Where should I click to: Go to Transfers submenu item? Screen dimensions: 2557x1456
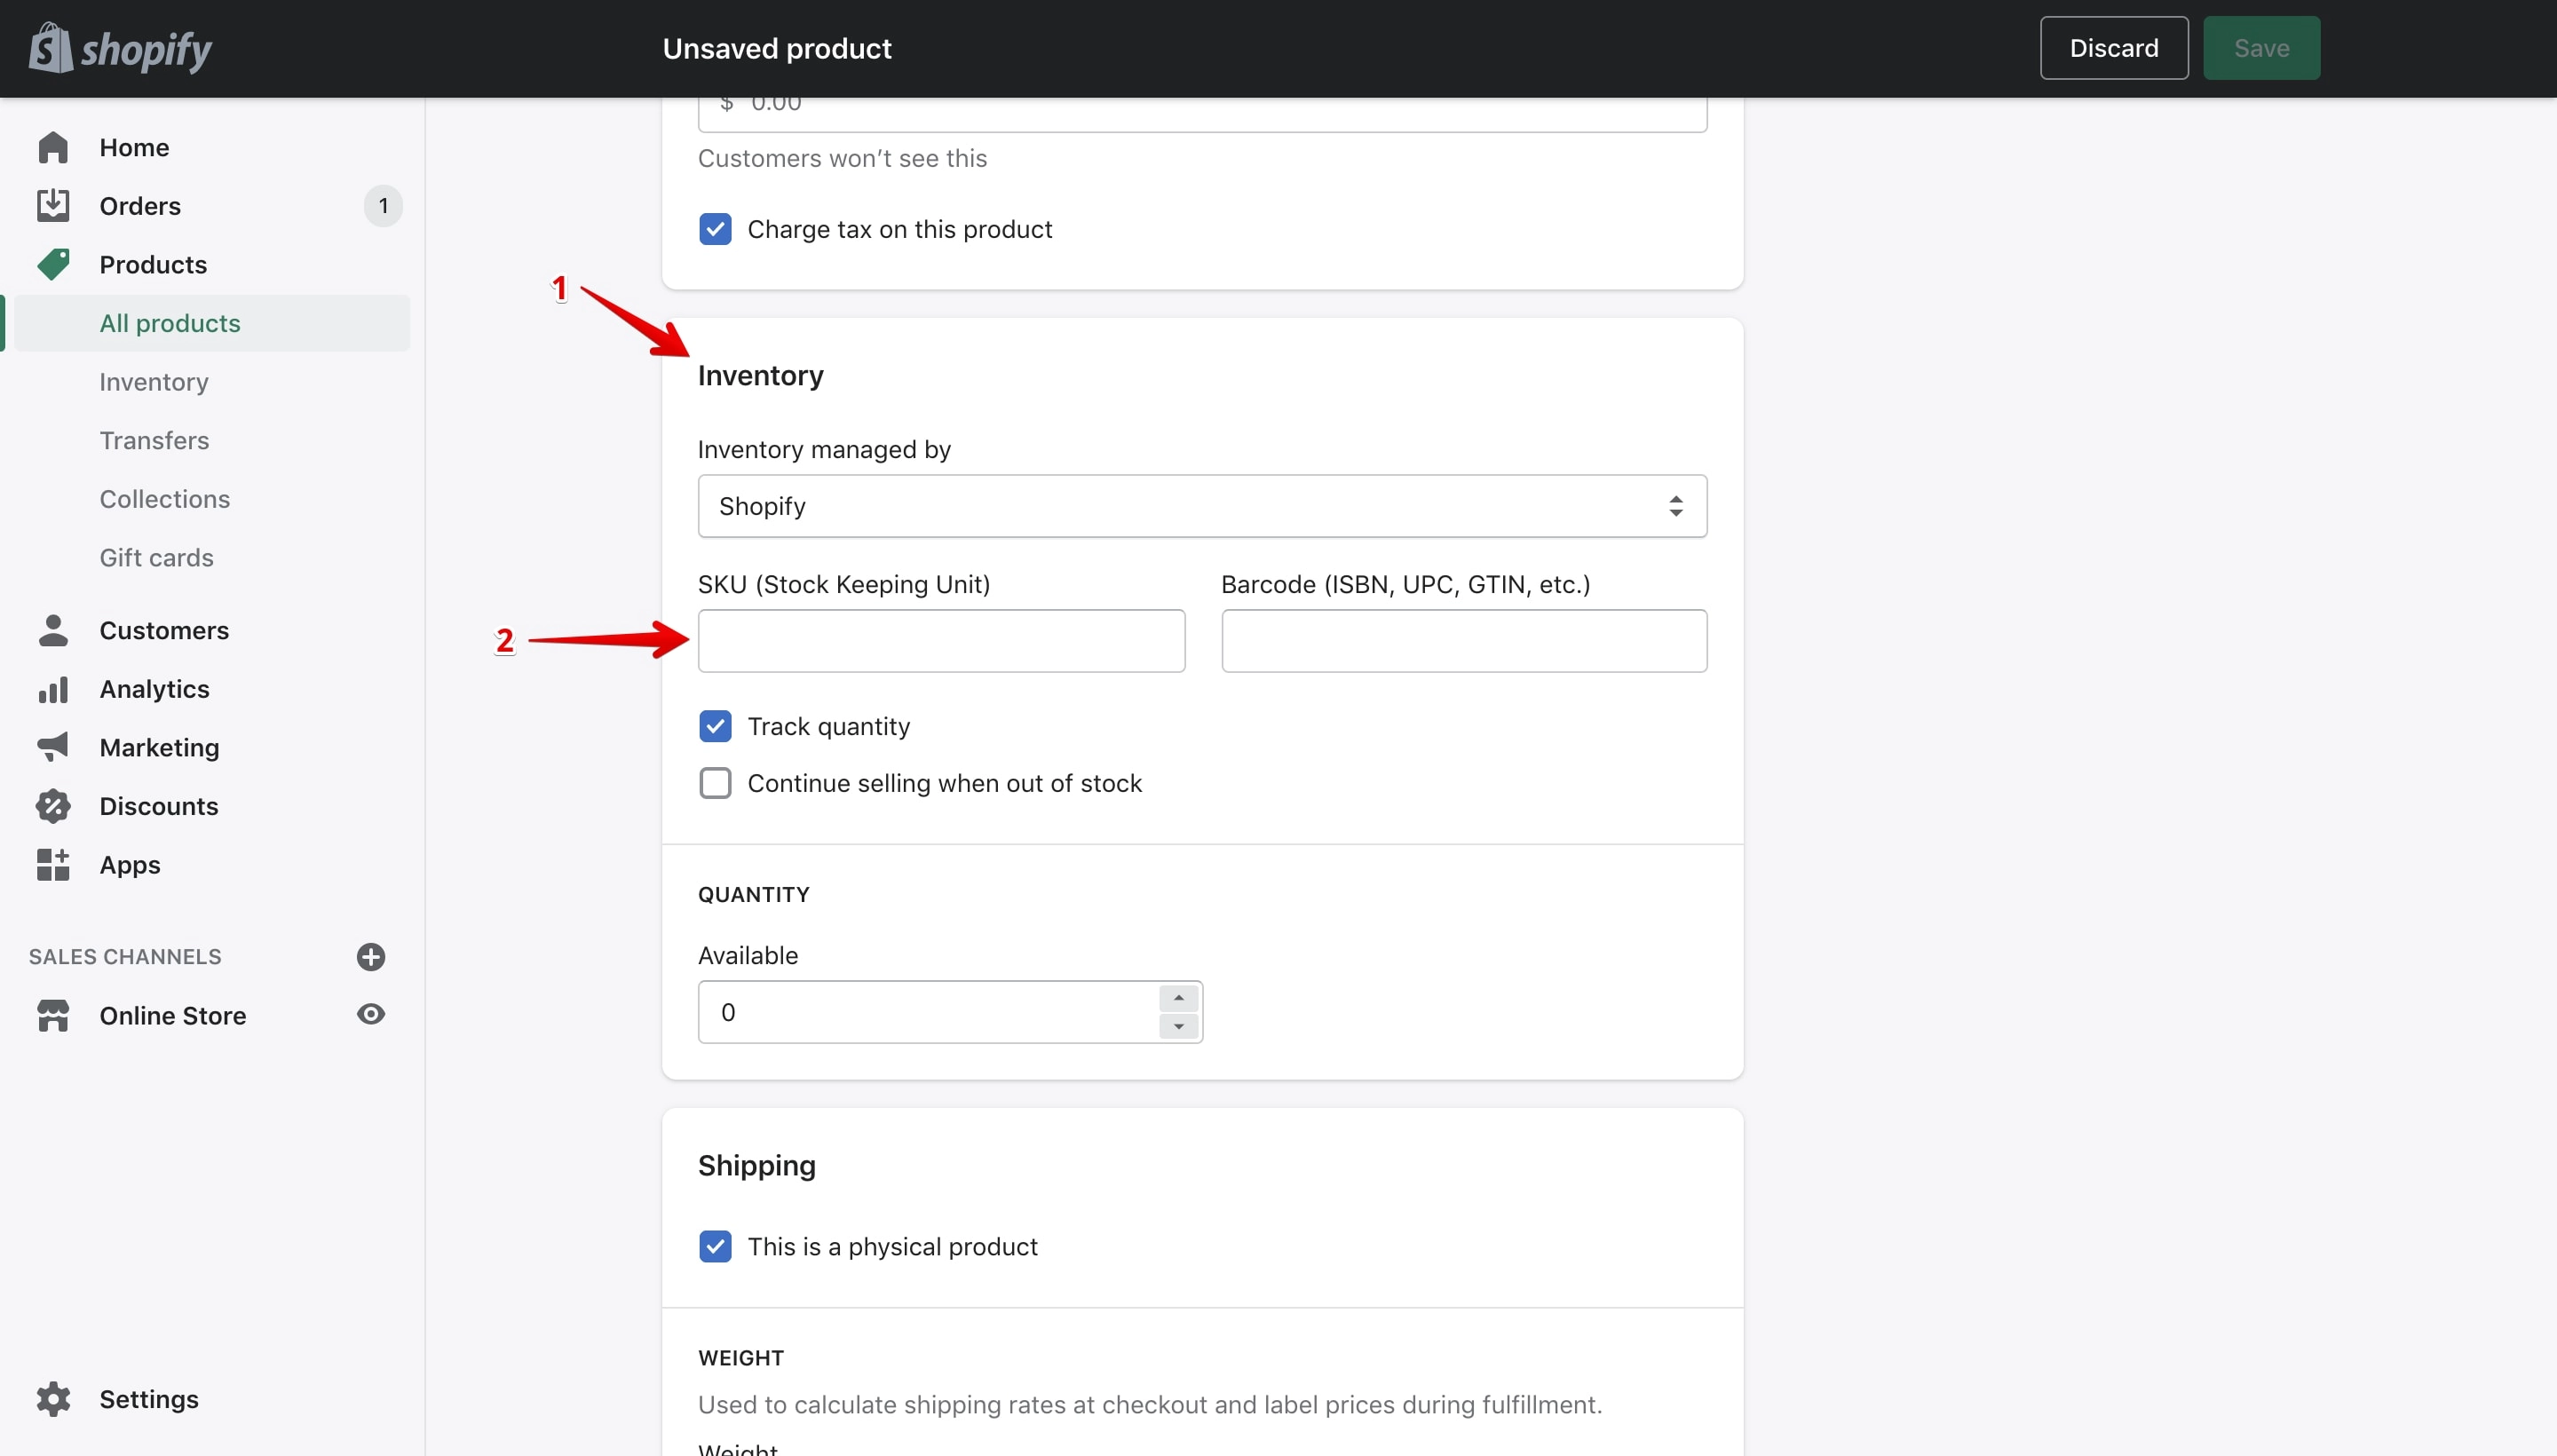click(x=154, y=440)
